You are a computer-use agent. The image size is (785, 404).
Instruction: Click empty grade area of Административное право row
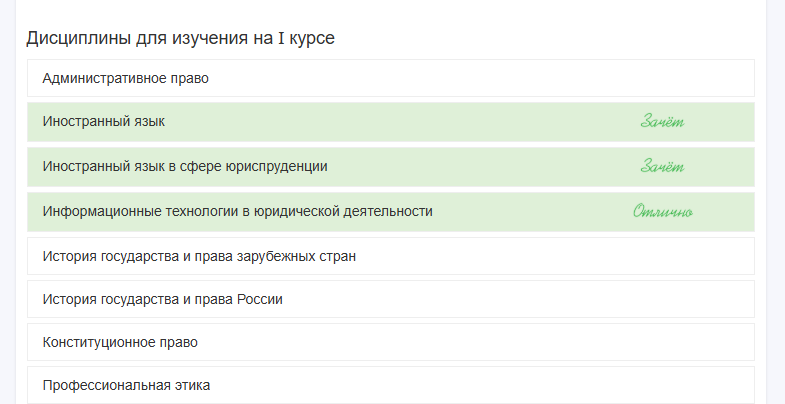662,78
